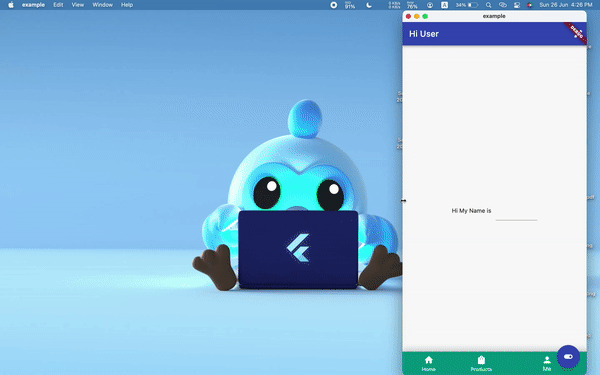Toggle the Do Not Disturb moon icon

tap(369, 5)
